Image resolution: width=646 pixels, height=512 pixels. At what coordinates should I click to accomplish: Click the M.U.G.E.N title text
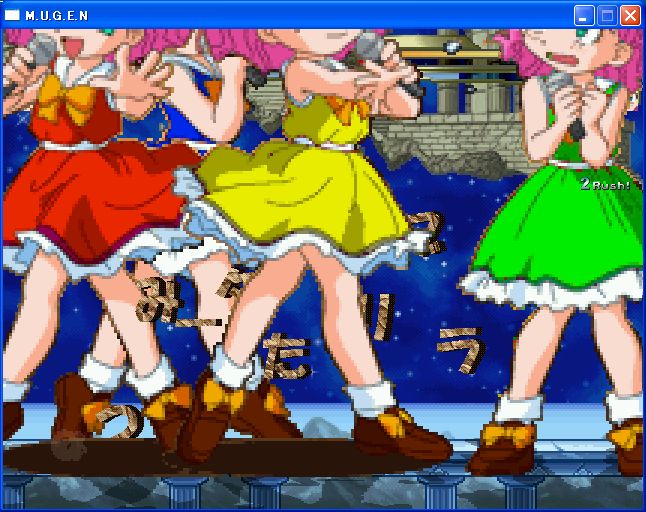coord(57,16)
